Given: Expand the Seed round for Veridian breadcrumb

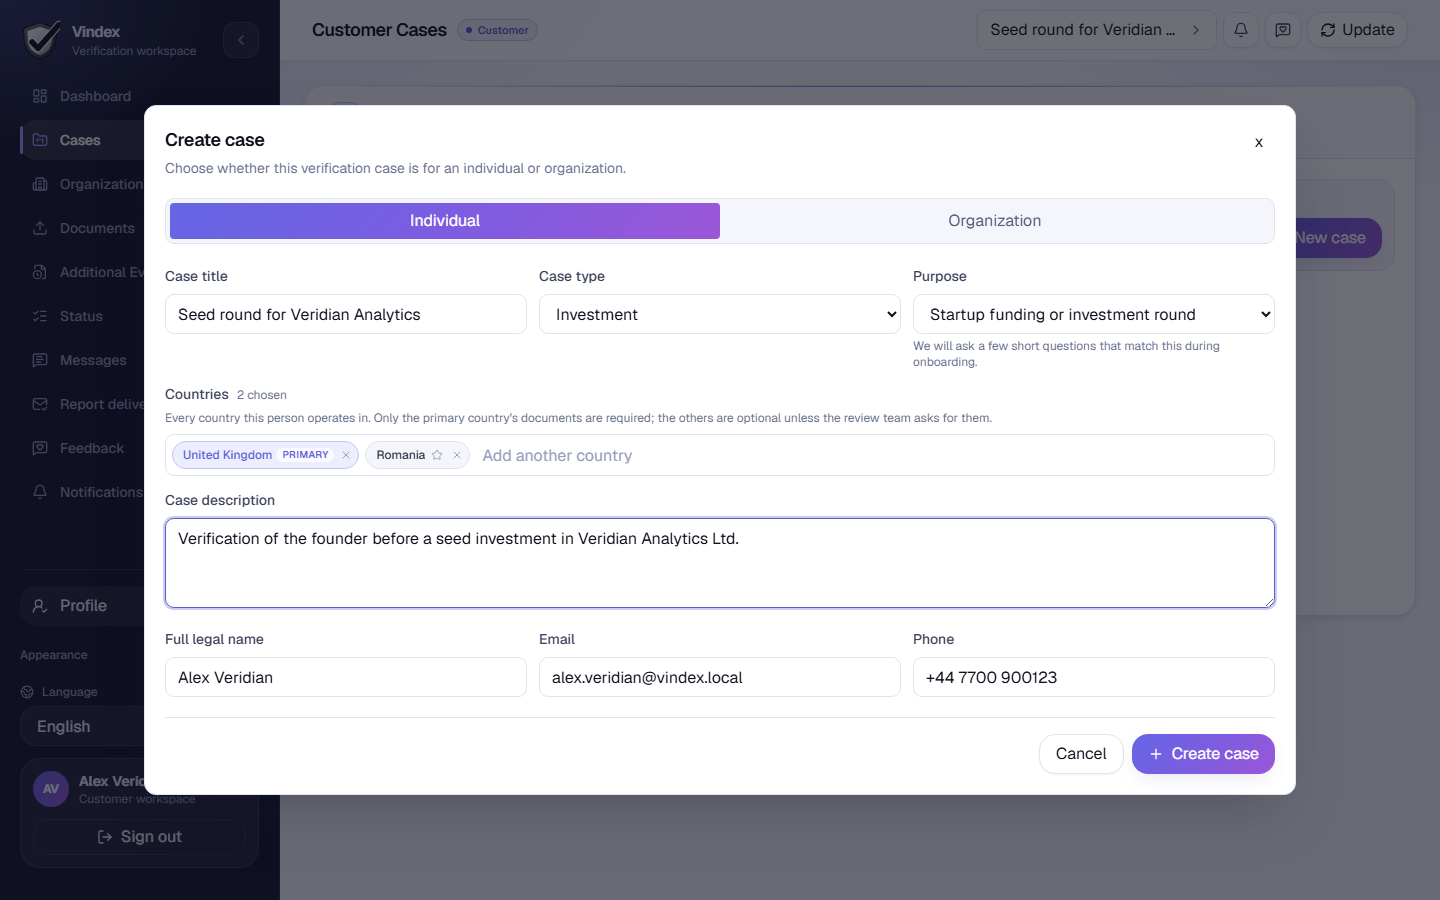Looking at the screenshot, I should click(1097, 30).
